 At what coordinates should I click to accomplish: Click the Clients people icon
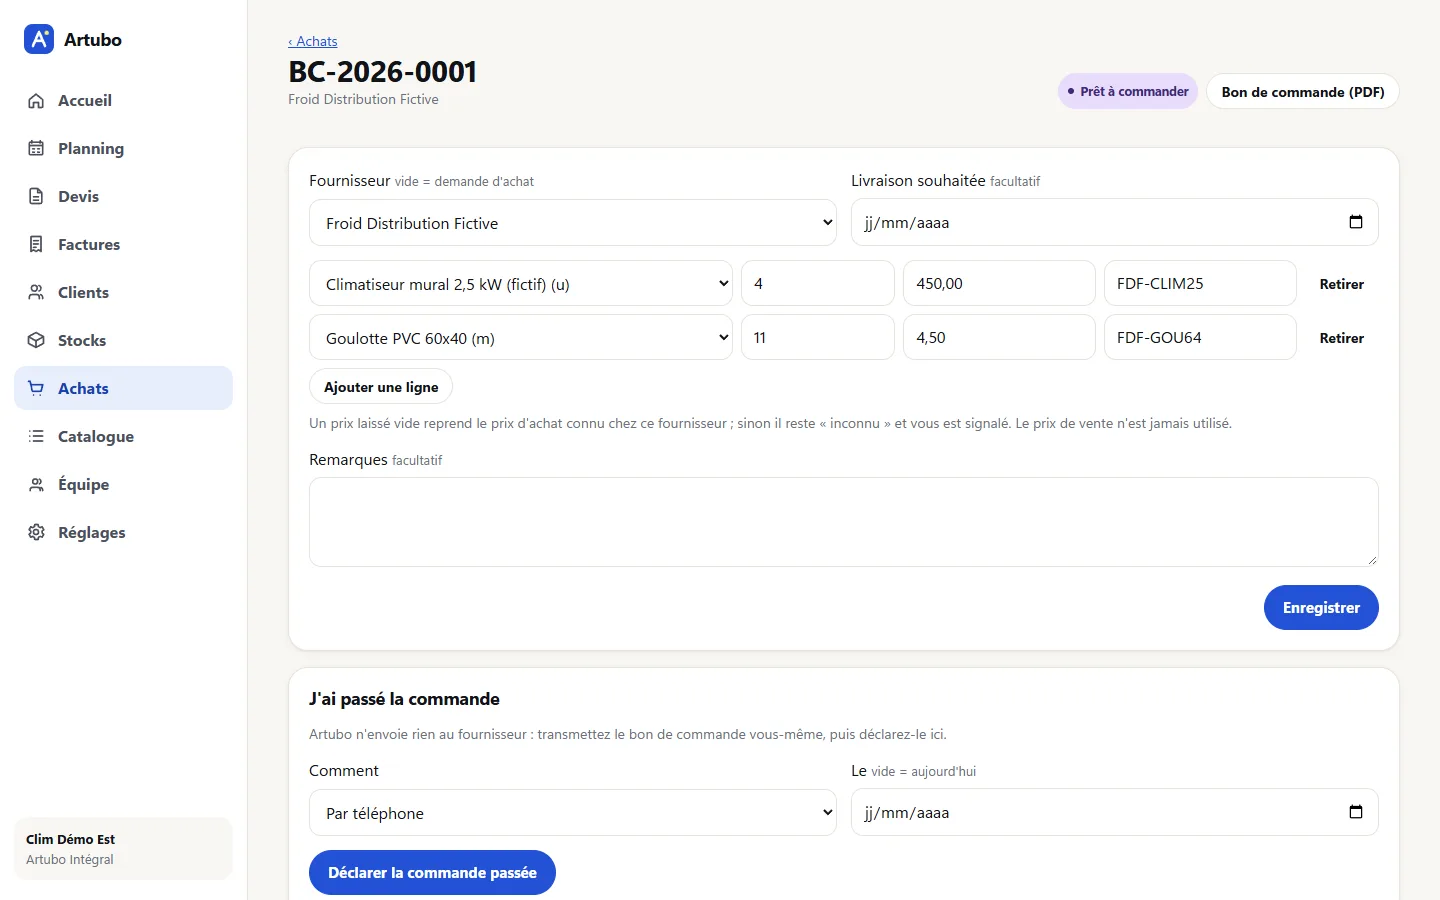coord(36,293)
